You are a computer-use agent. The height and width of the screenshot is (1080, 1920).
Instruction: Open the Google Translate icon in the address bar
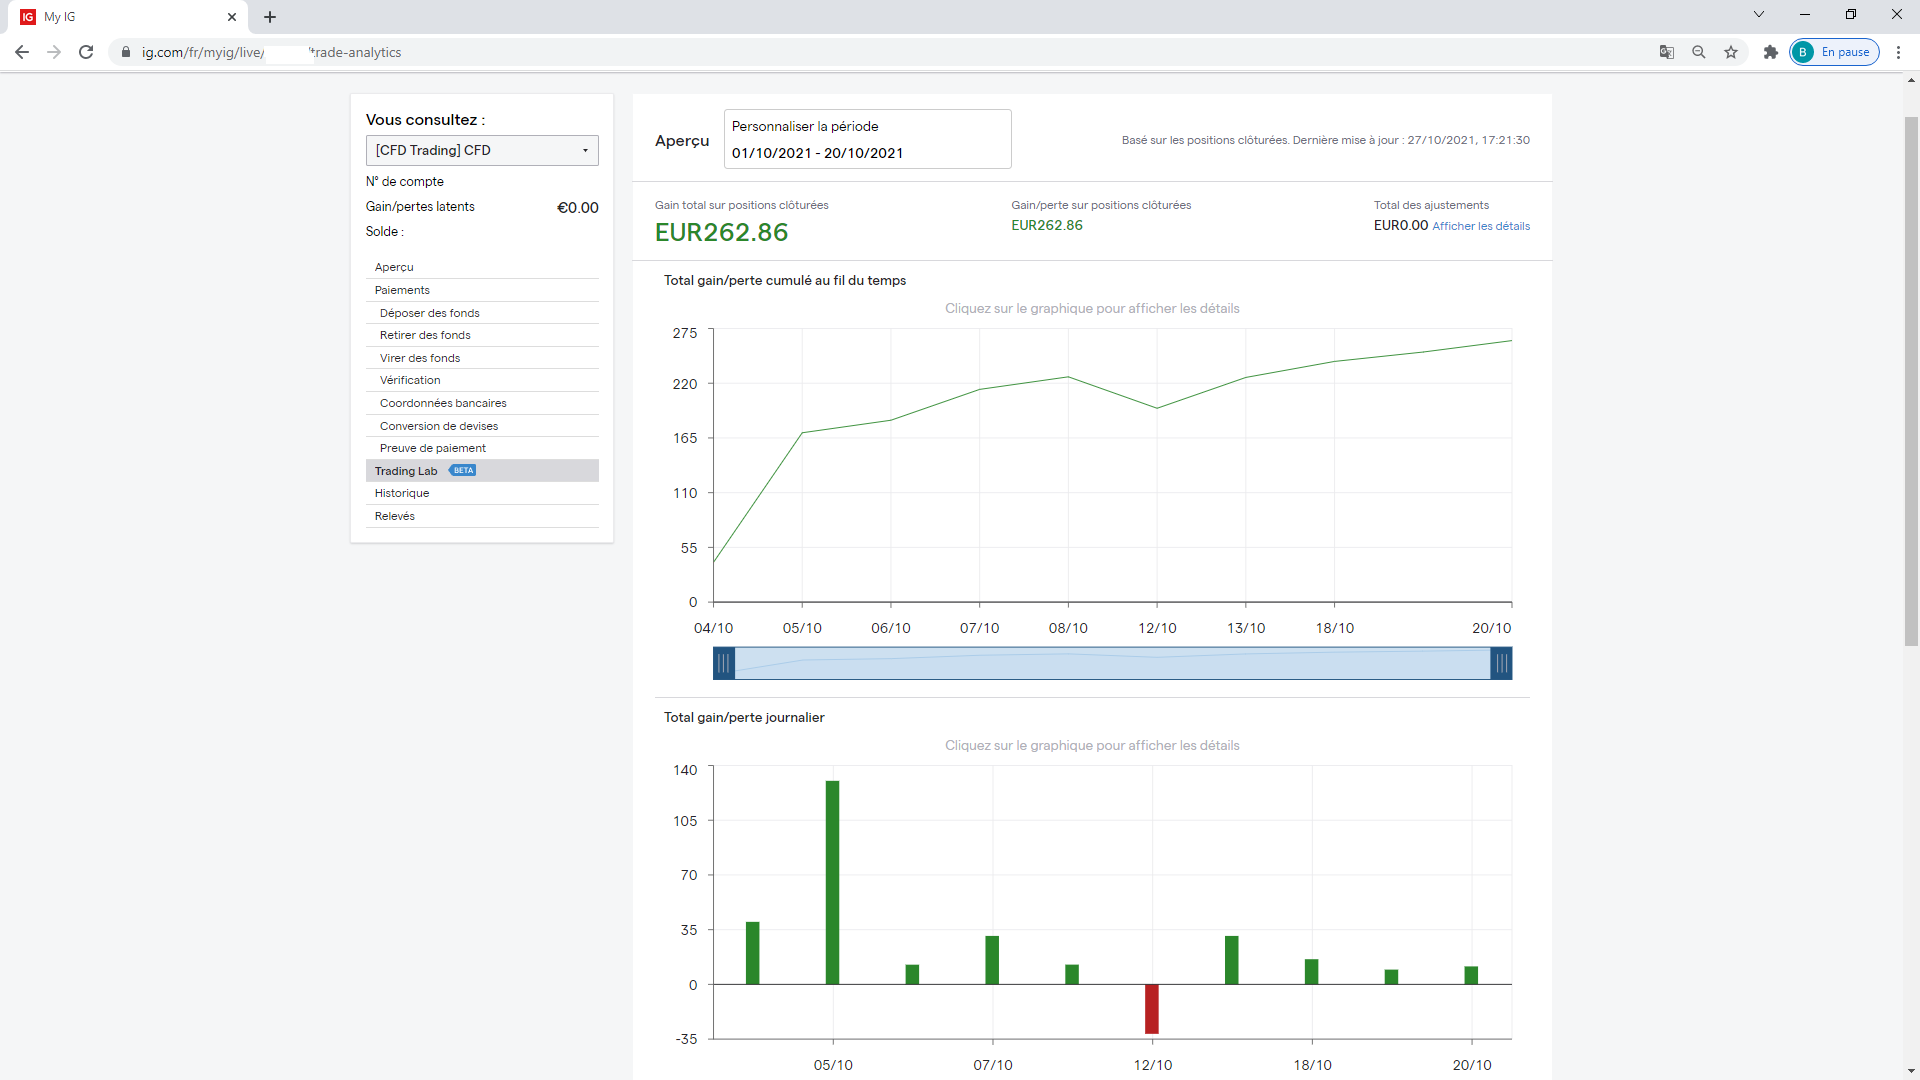(1667, 52)
